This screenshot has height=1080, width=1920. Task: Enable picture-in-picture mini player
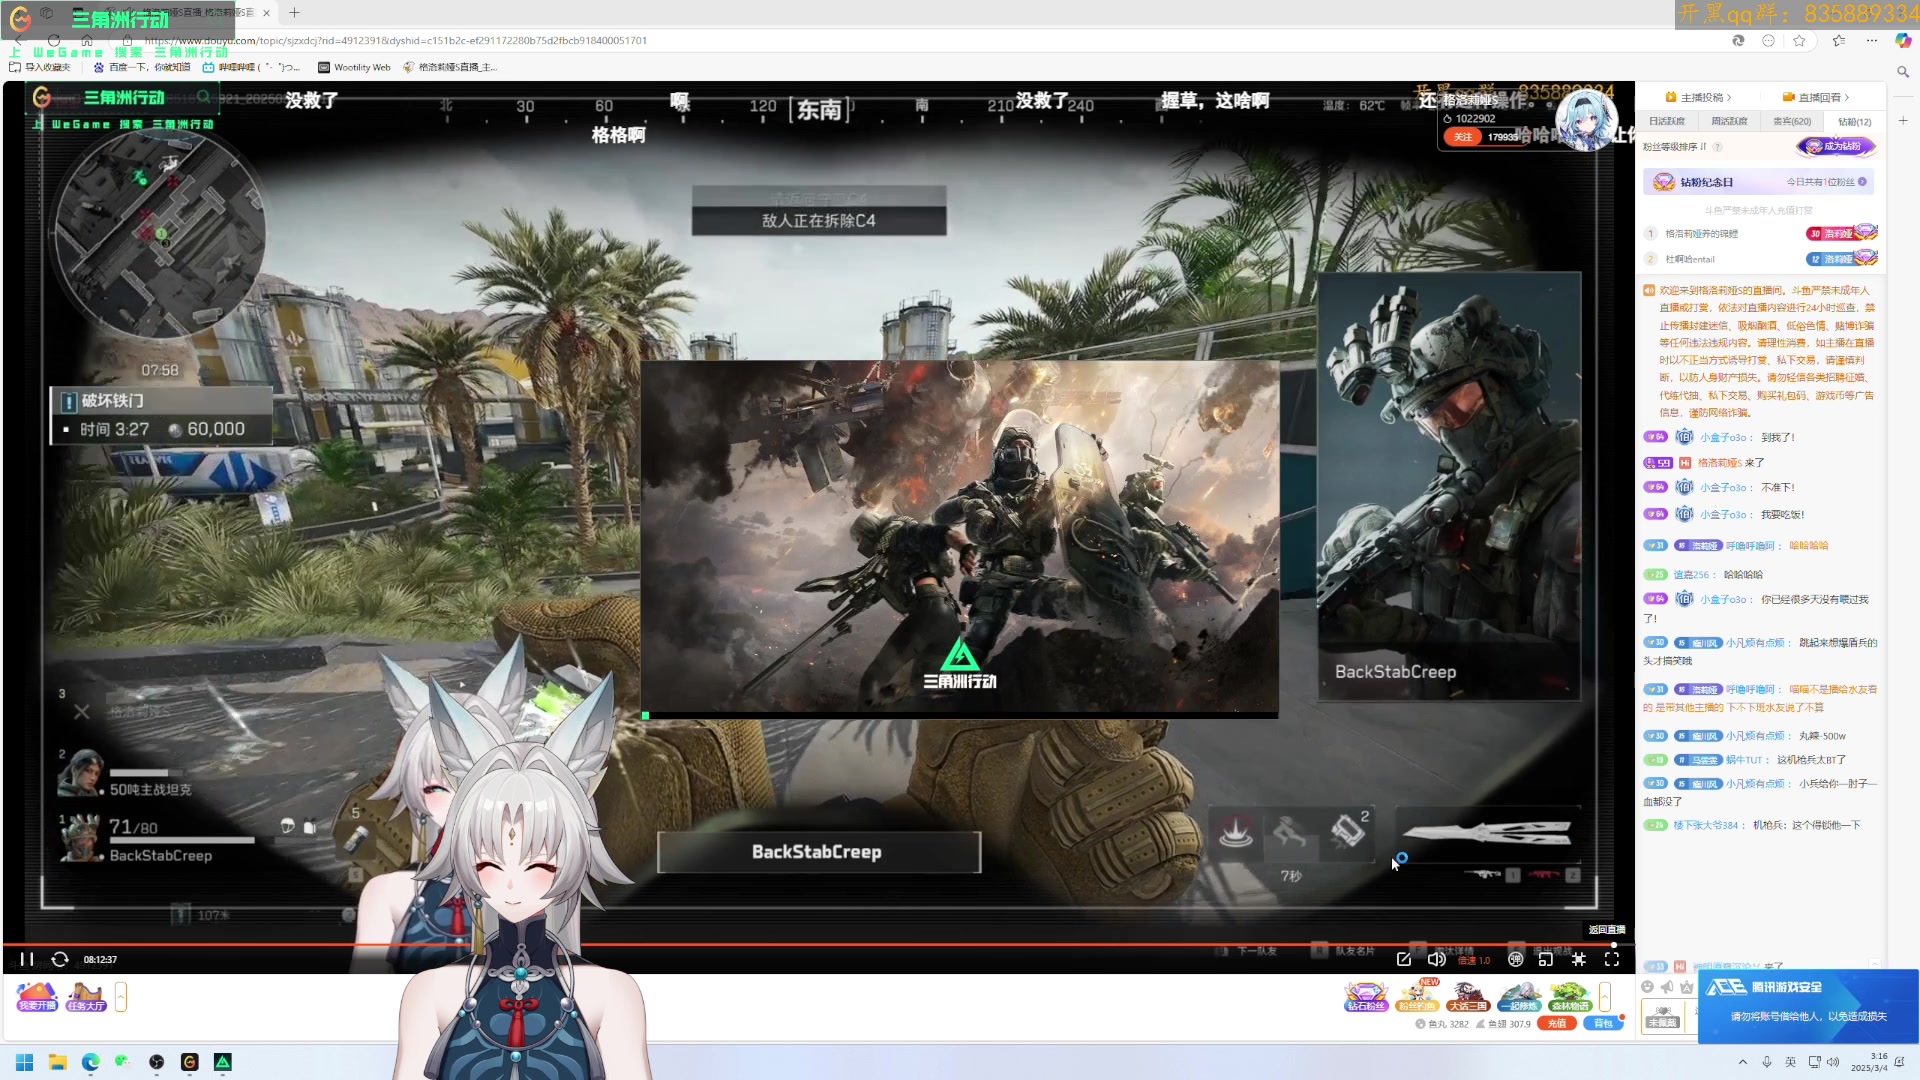coord(1546,959)
